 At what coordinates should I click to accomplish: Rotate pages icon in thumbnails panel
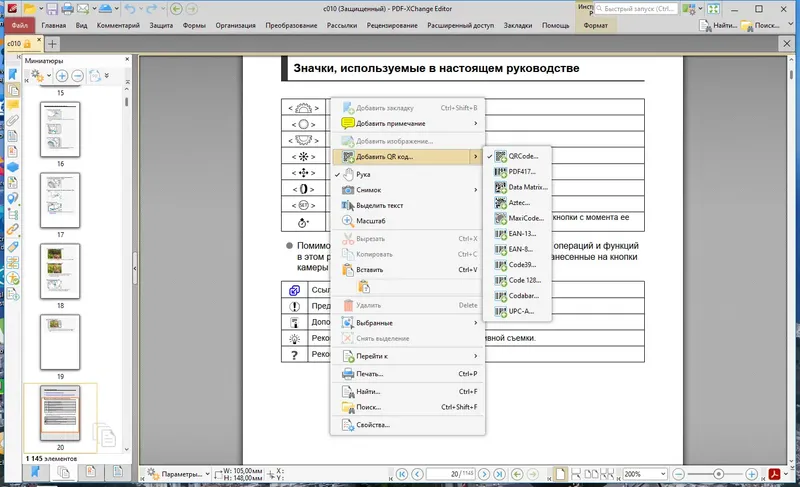[95, 76]
